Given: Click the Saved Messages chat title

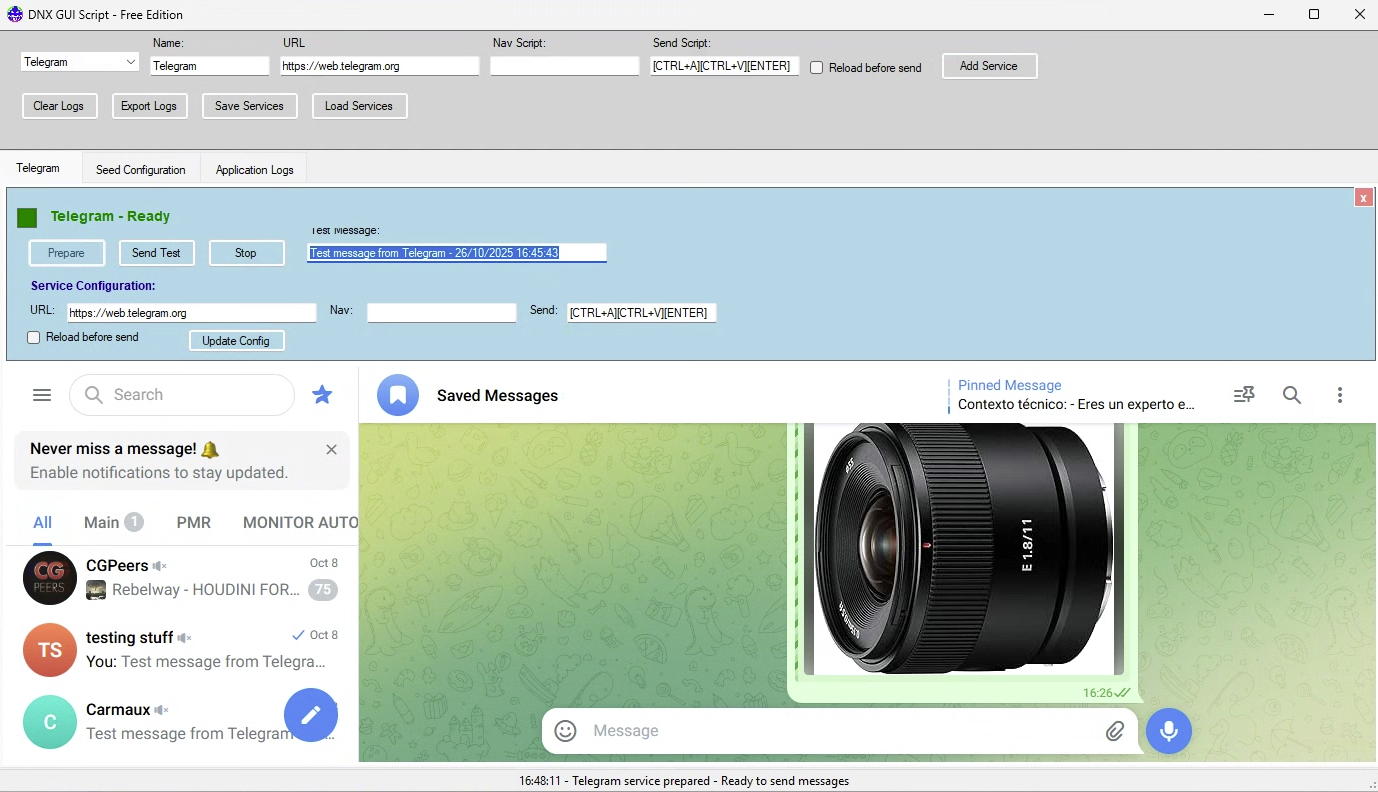Looking at the screenshot, I should [497, 396].
